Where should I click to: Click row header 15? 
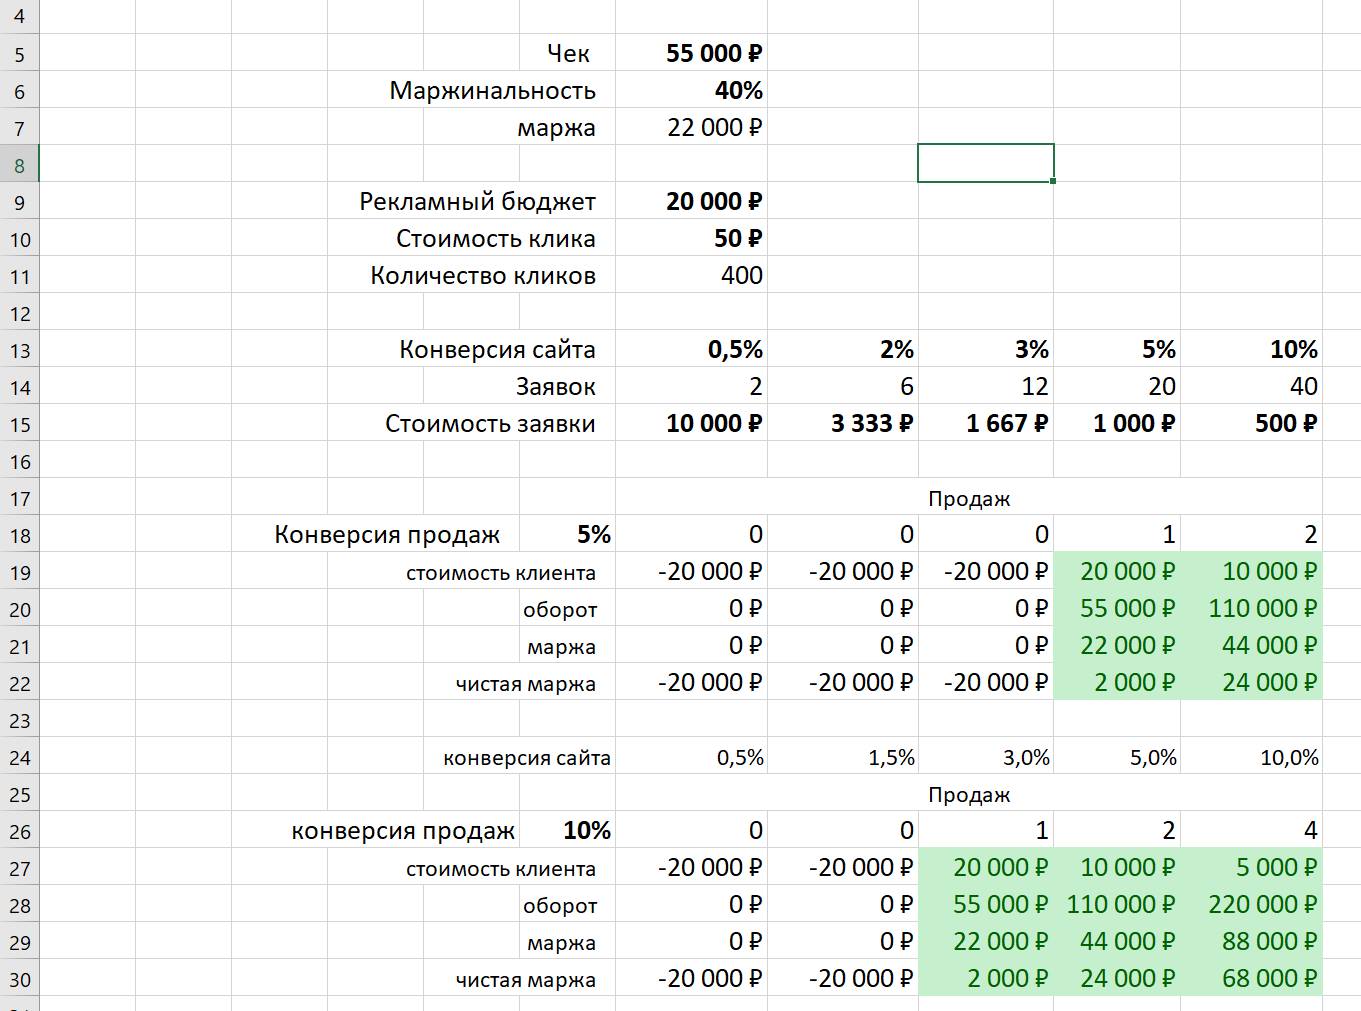click(19, 425)
